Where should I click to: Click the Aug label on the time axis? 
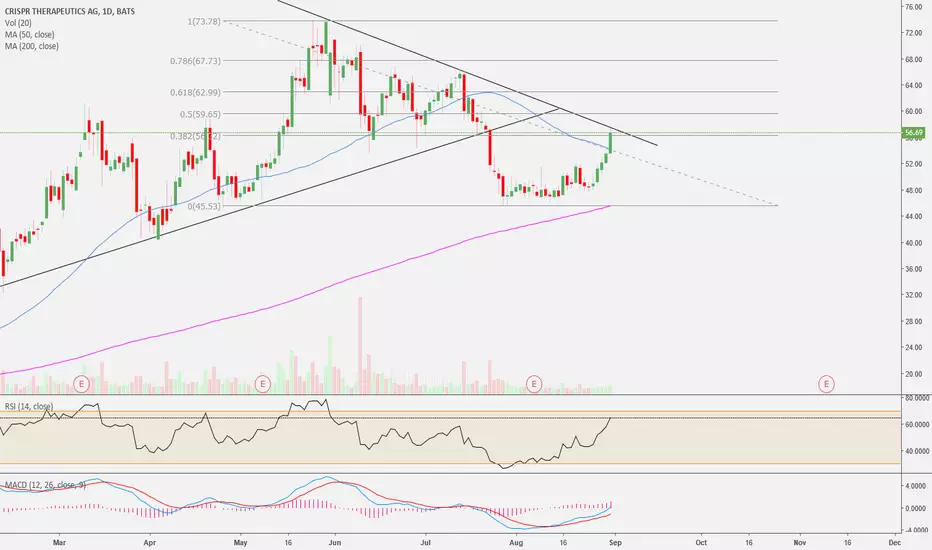point(516,542)
